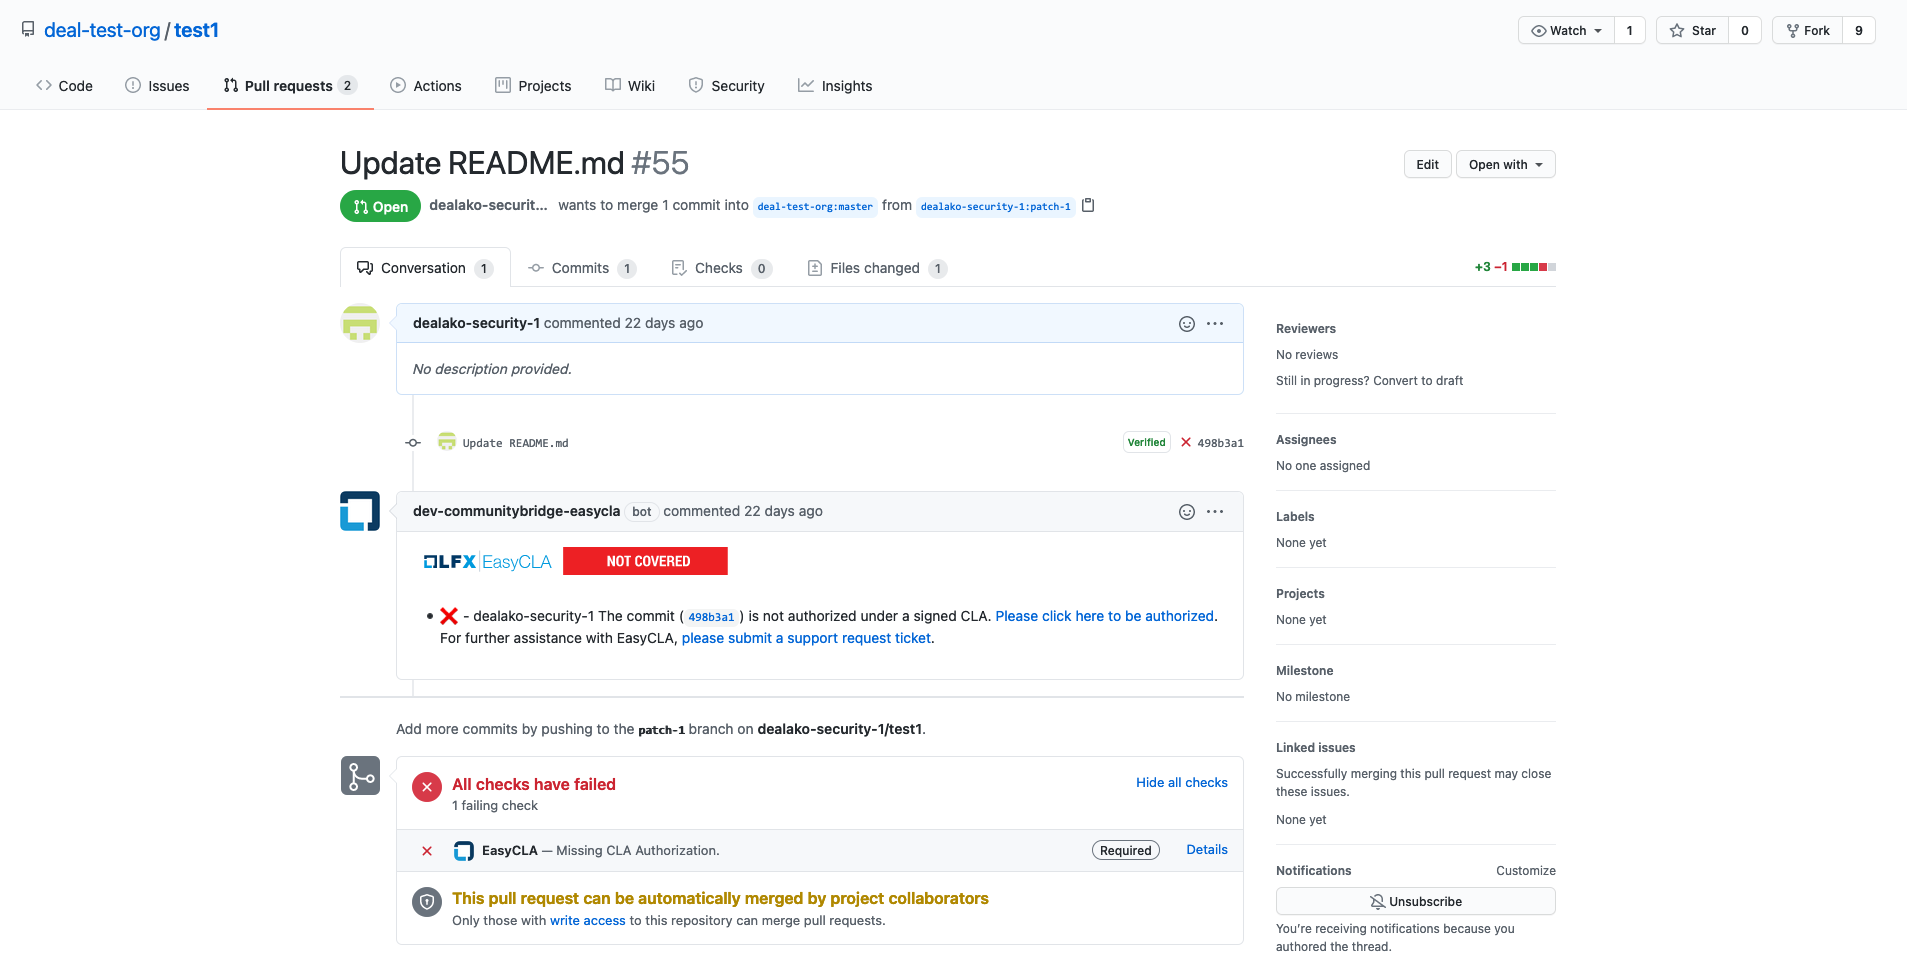Open the Update README.md commit link

515,443
